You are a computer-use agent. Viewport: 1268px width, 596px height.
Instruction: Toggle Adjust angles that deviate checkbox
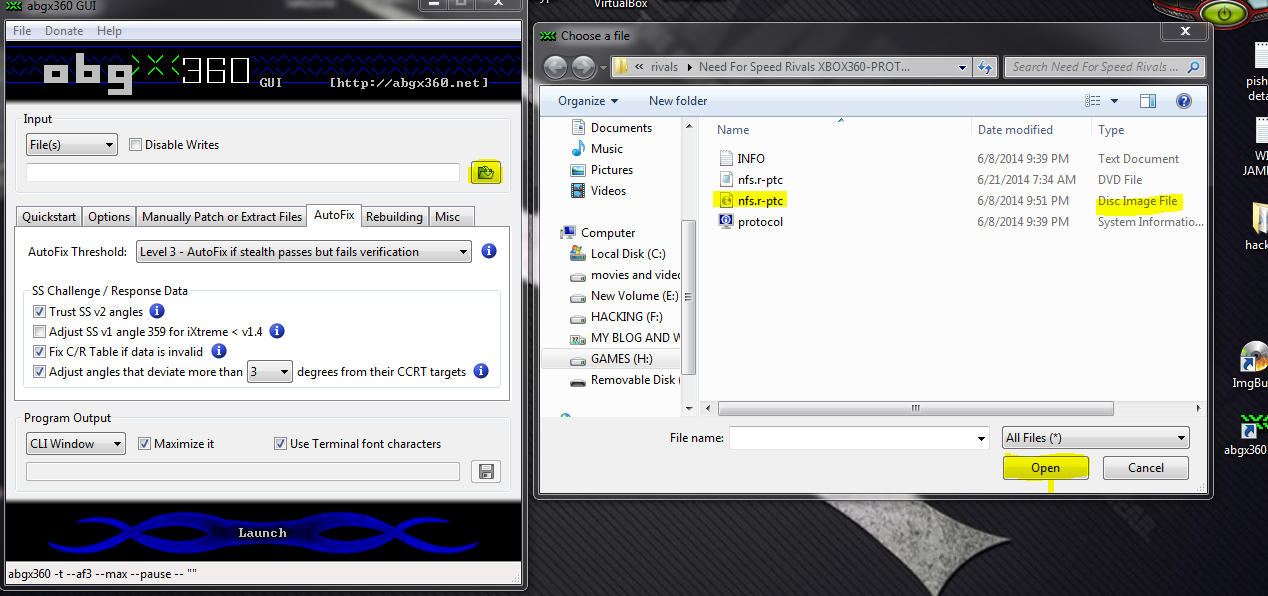[x=40, y=372]
